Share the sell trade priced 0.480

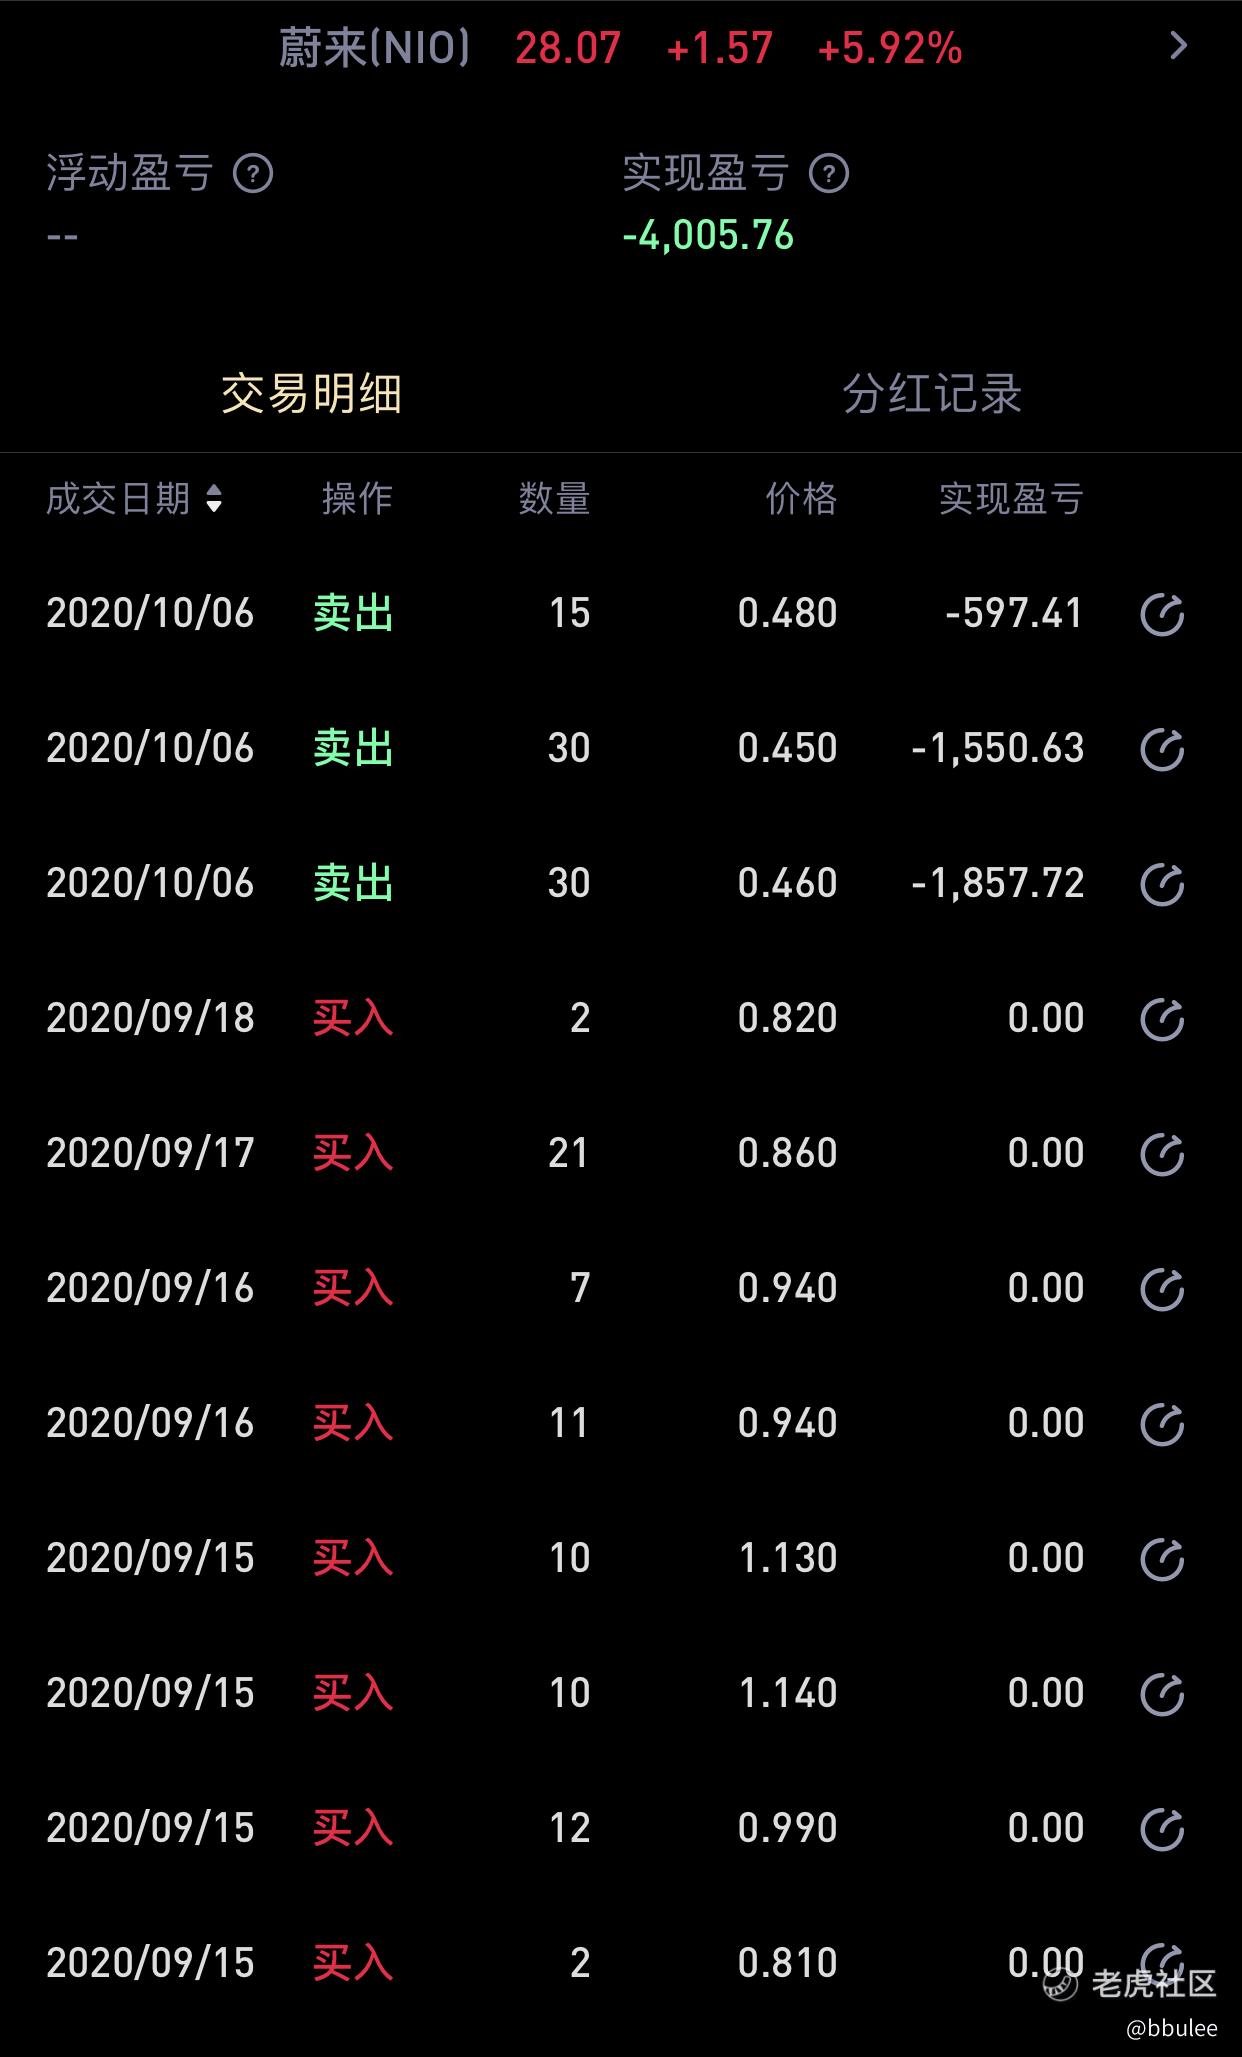(1162, 614)
